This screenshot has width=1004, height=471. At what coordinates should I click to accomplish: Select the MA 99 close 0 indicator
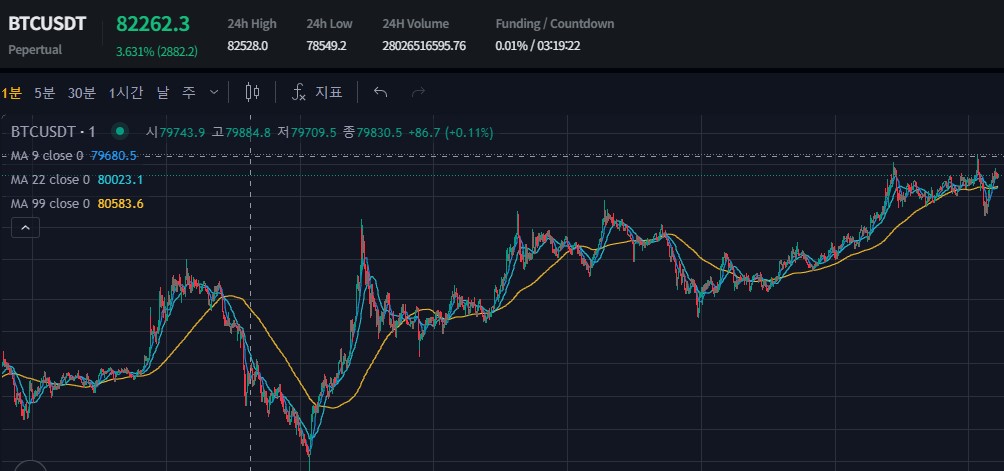(x=50, y=204)
